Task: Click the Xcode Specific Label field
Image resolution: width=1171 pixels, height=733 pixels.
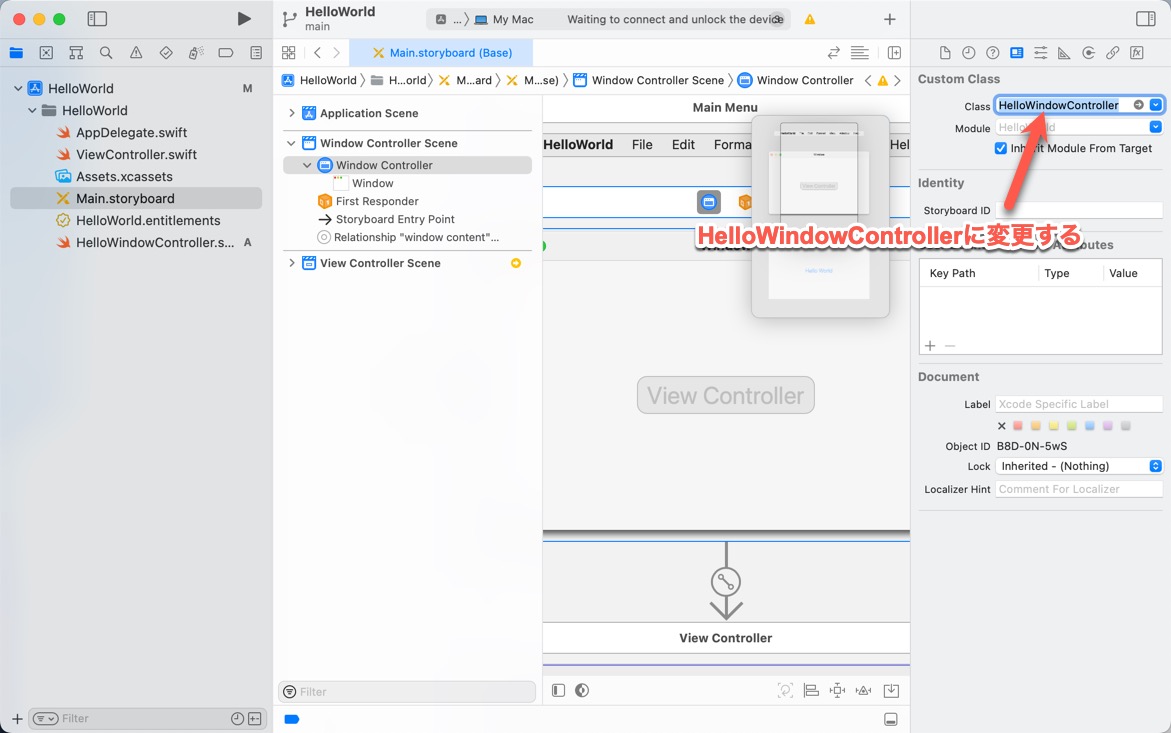Action: [x=1078, y=405]
